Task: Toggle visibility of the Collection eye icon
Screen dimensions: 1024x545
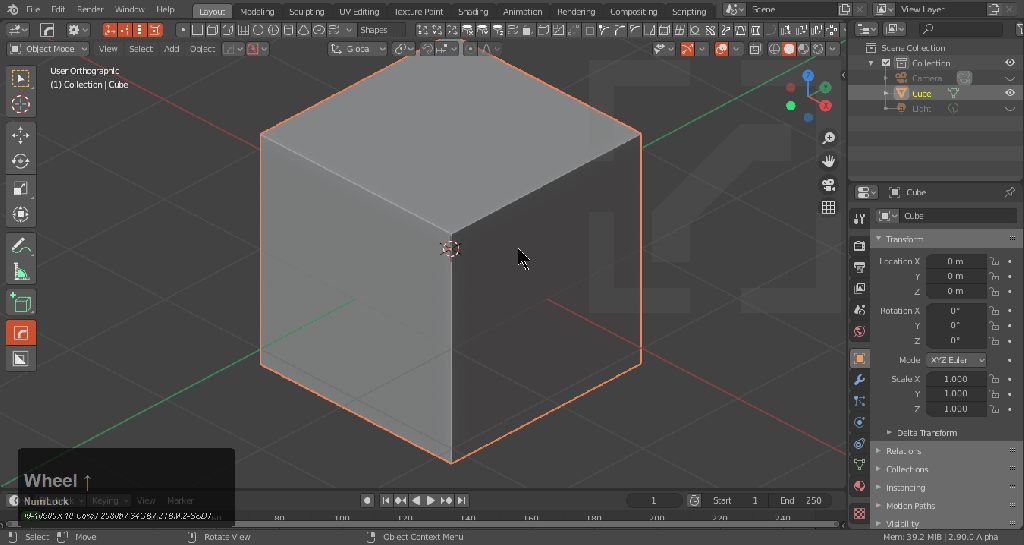Action: click(1010, 63)
